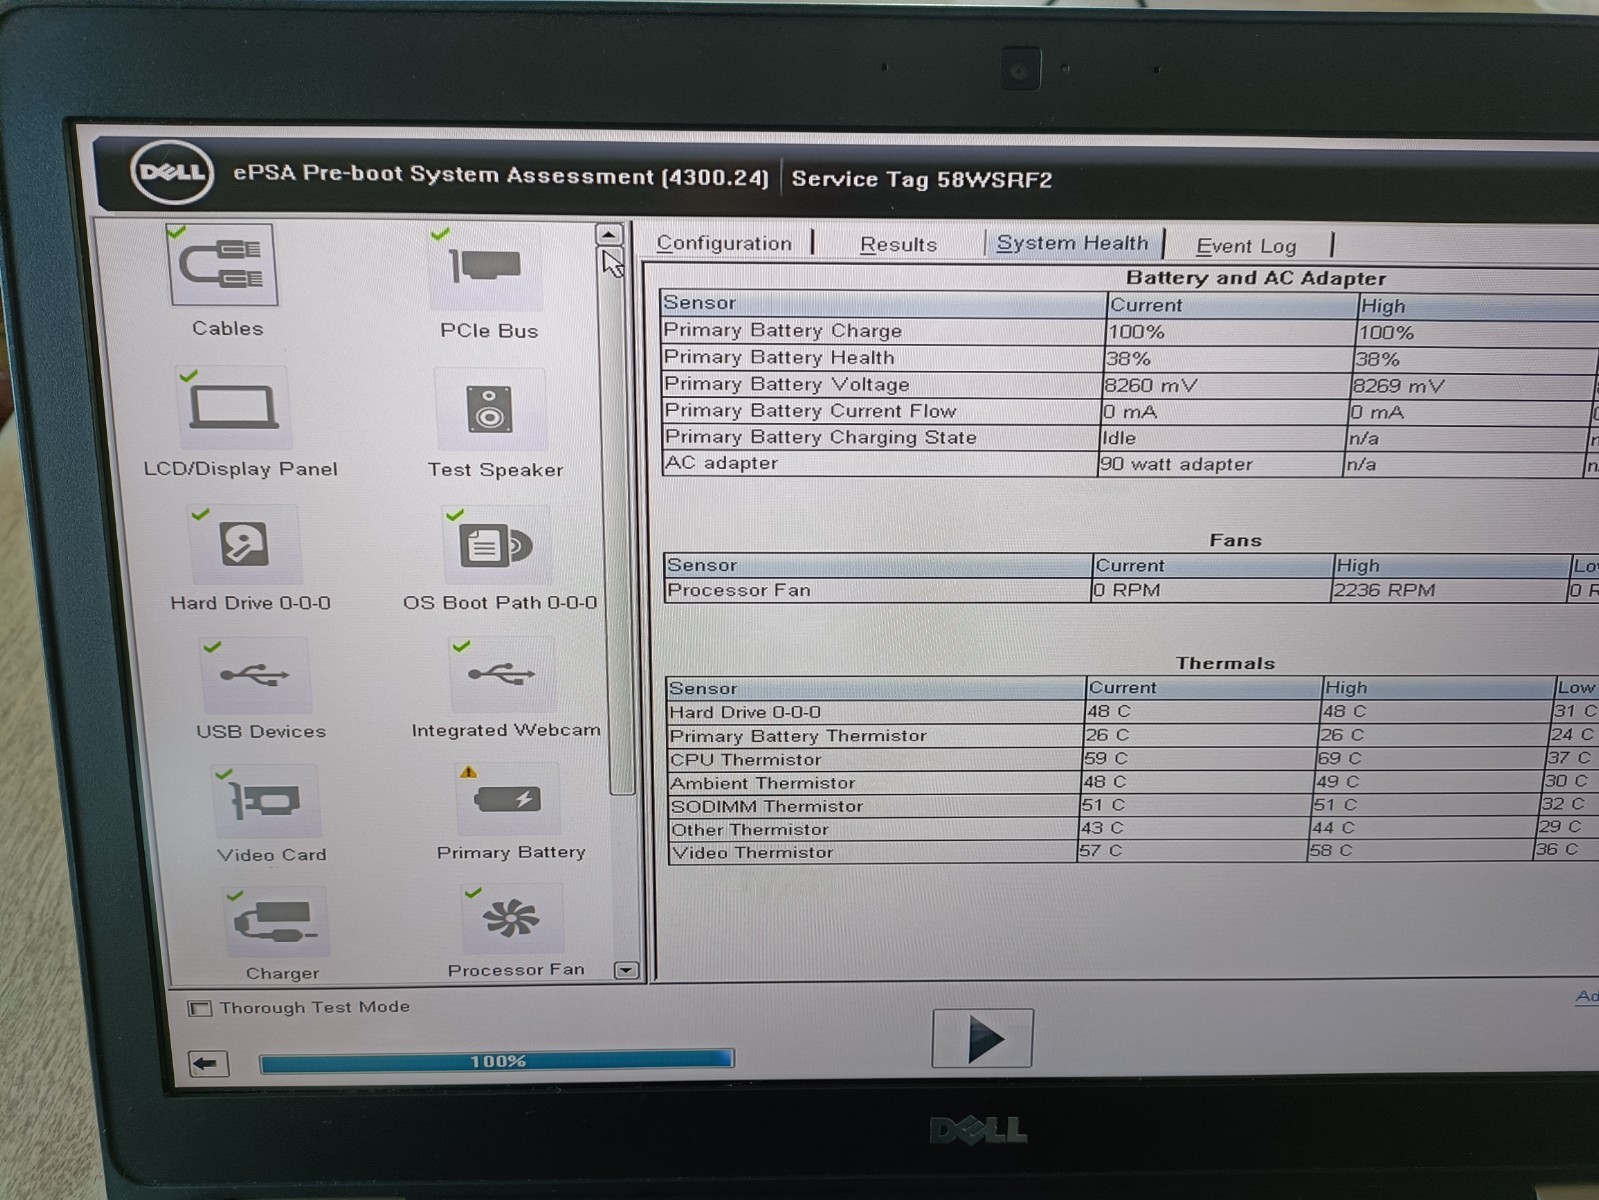
Task: Select the Cables test icon
Action: click(x=224, y=265)
